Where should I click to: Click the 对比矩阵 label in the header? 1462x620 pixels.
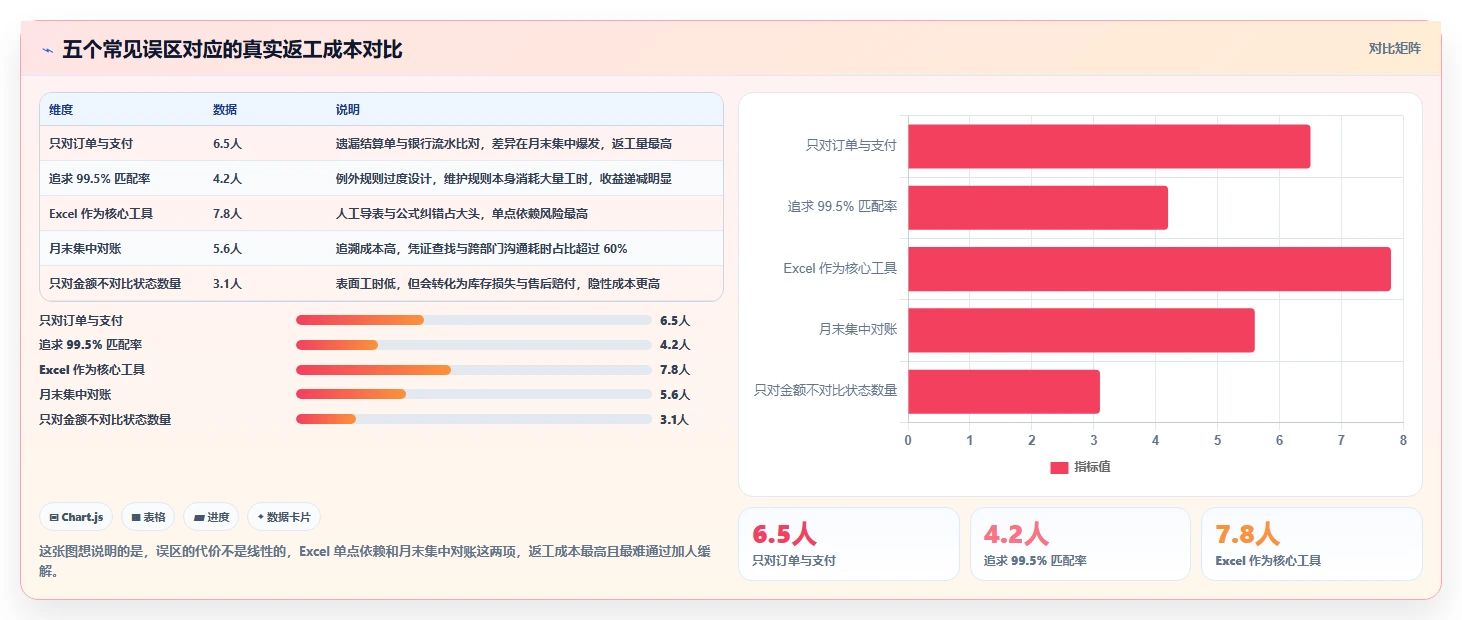[x=1394, y=48]
